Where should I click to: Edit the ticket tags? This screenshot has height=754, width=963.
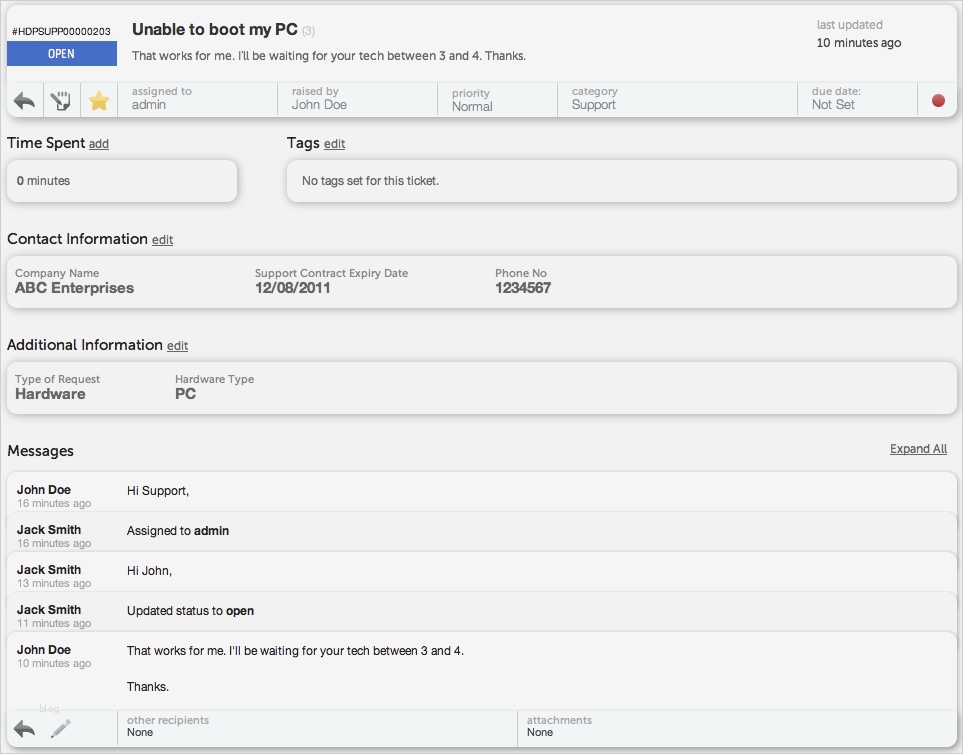[334, 144]
